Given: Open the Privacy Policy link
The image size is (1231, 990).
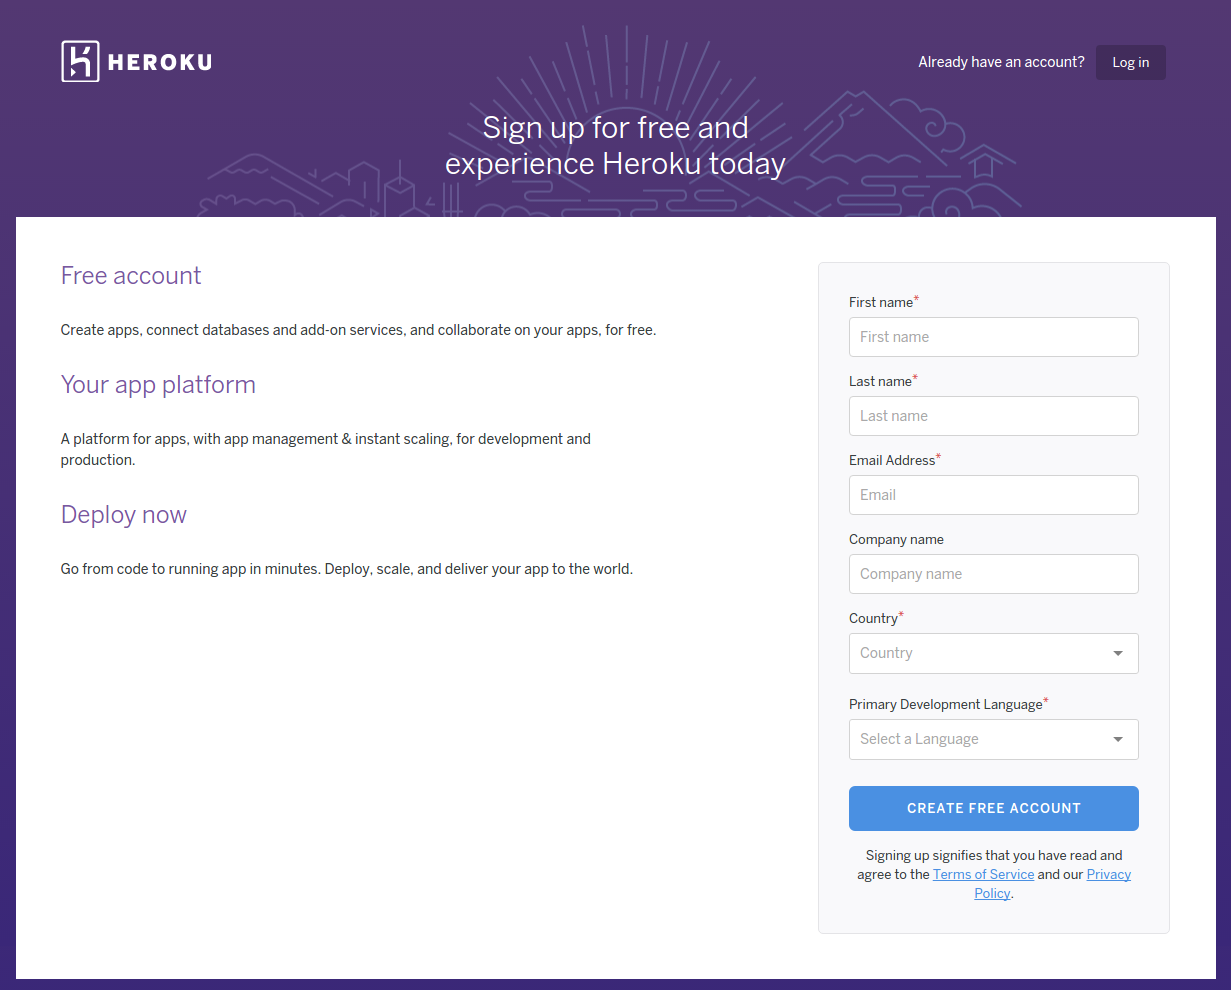Looking at the screenshot, I should 1108,873.
